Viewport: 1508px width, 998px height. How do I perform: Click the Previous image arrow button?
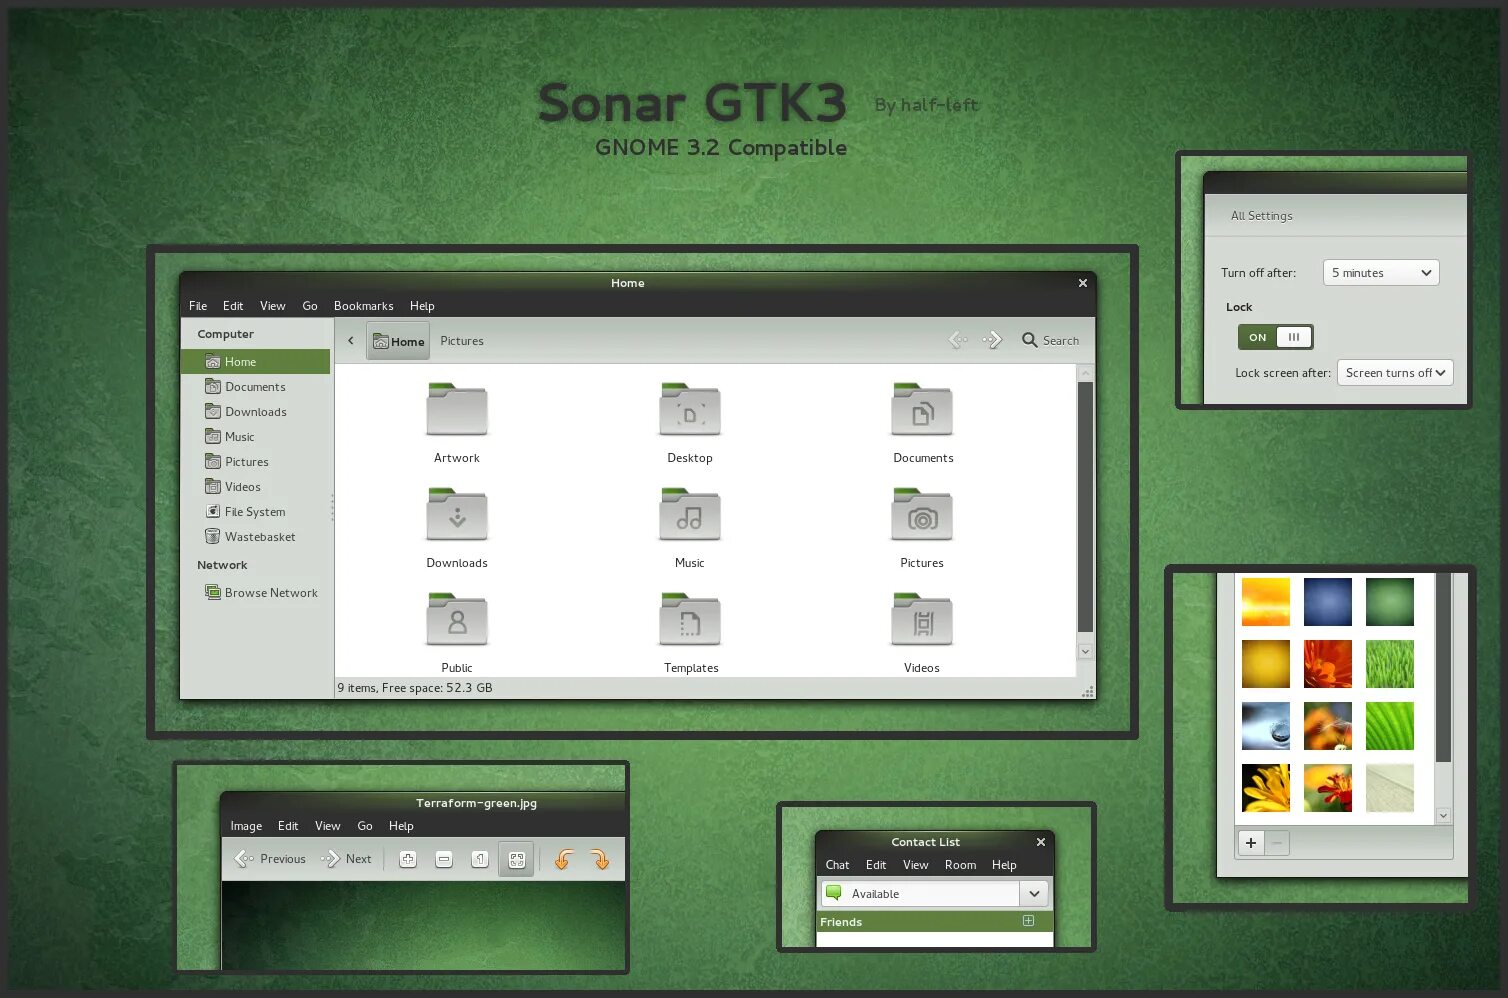click(x=269, y=859)
